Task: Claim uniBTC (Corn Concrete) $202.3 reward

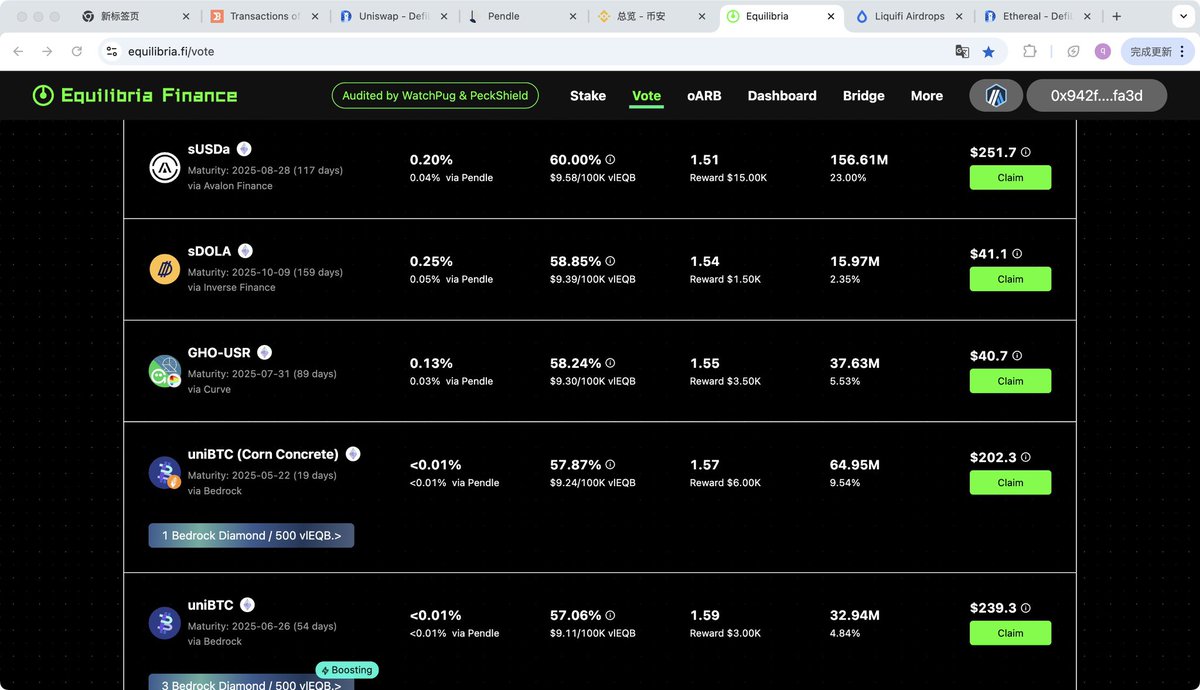Action: [x=1010, y=483]
